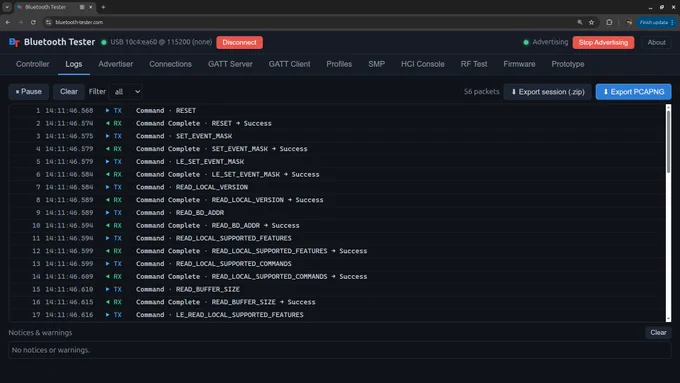Open the Prototype tab
Screen dimensions: 680x383
568,64
